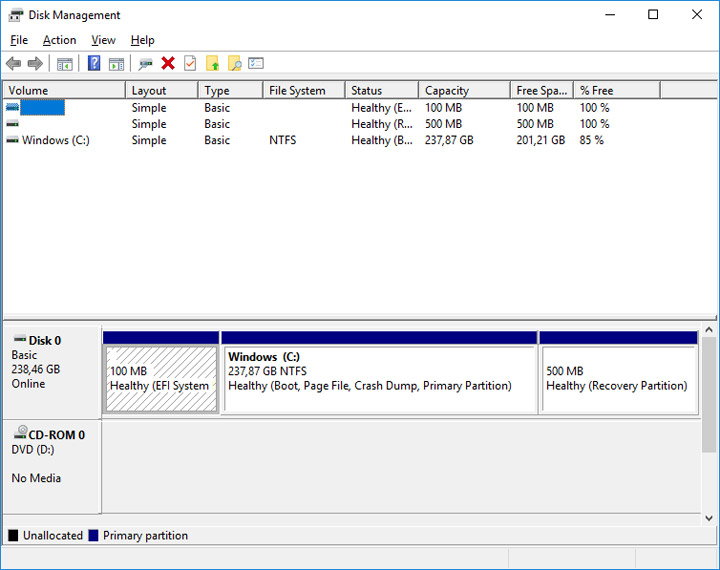Click the folder with green arrow icon

click(x=213, y=64)
